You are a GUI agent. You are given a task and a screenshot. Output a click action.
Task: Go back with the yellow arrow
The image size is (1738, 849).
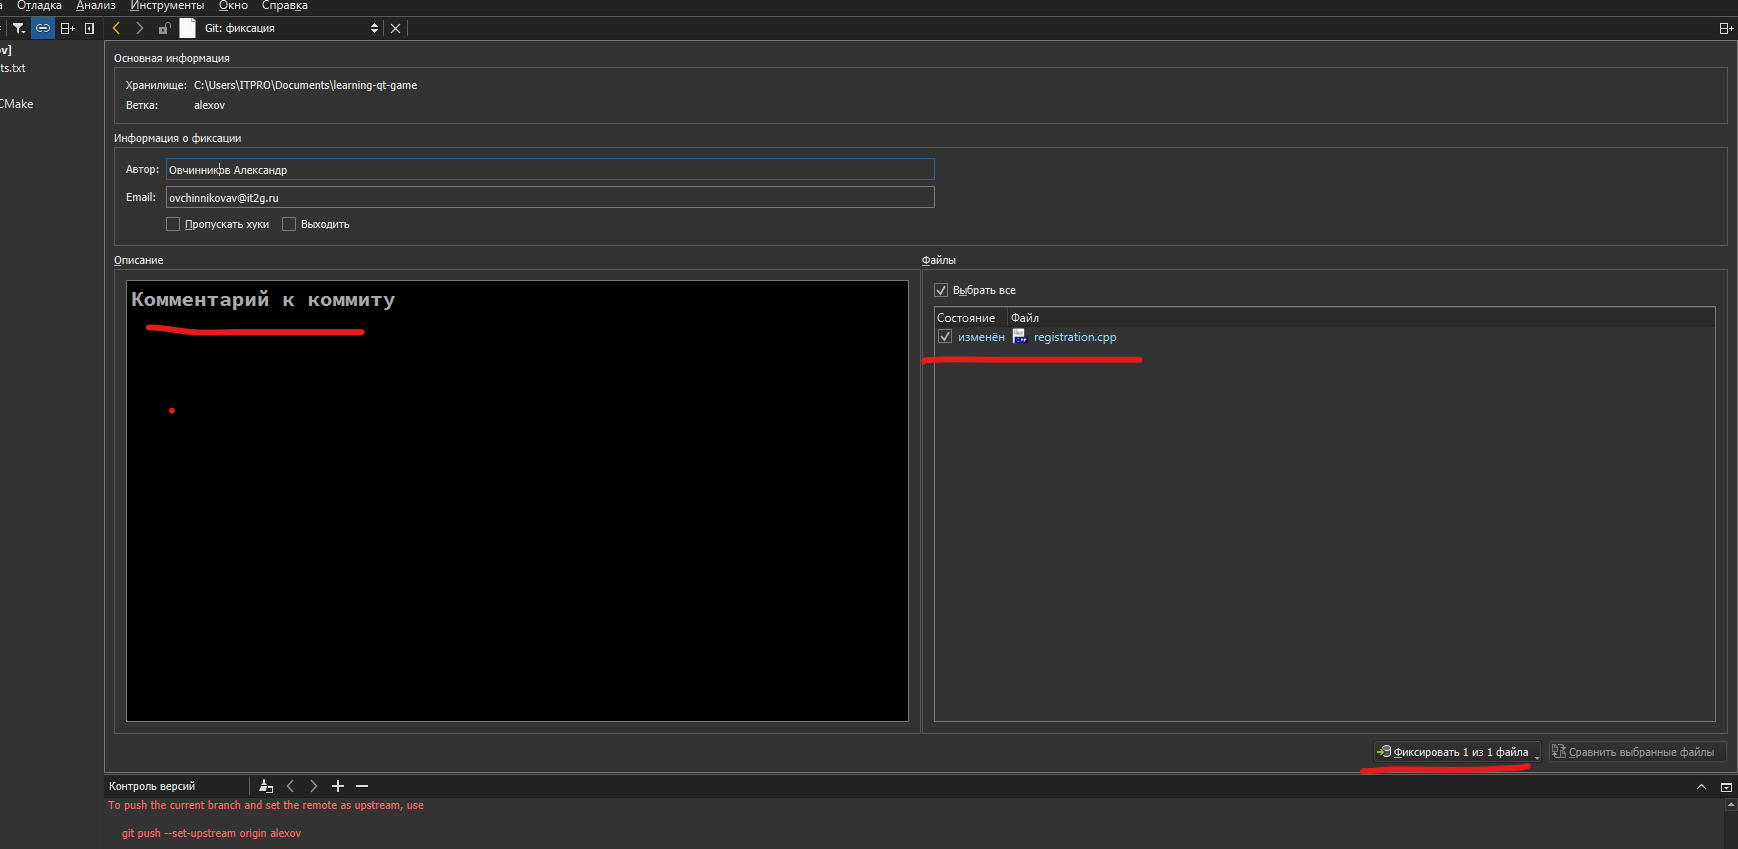tap(116, 28)
